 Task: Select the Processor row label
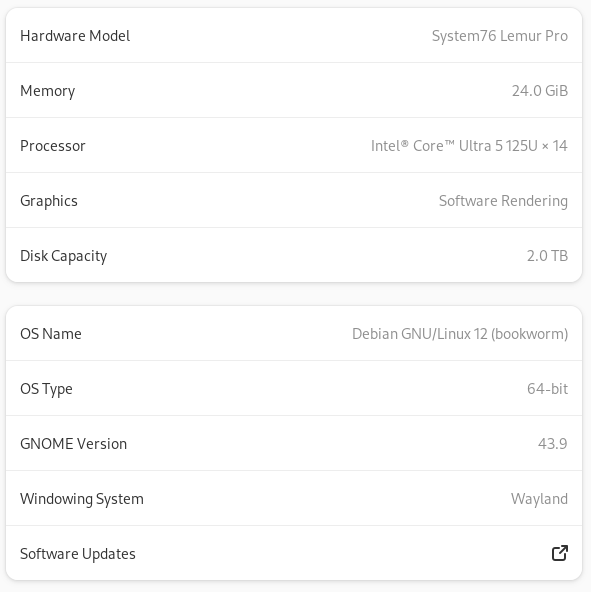click(53, 146)
